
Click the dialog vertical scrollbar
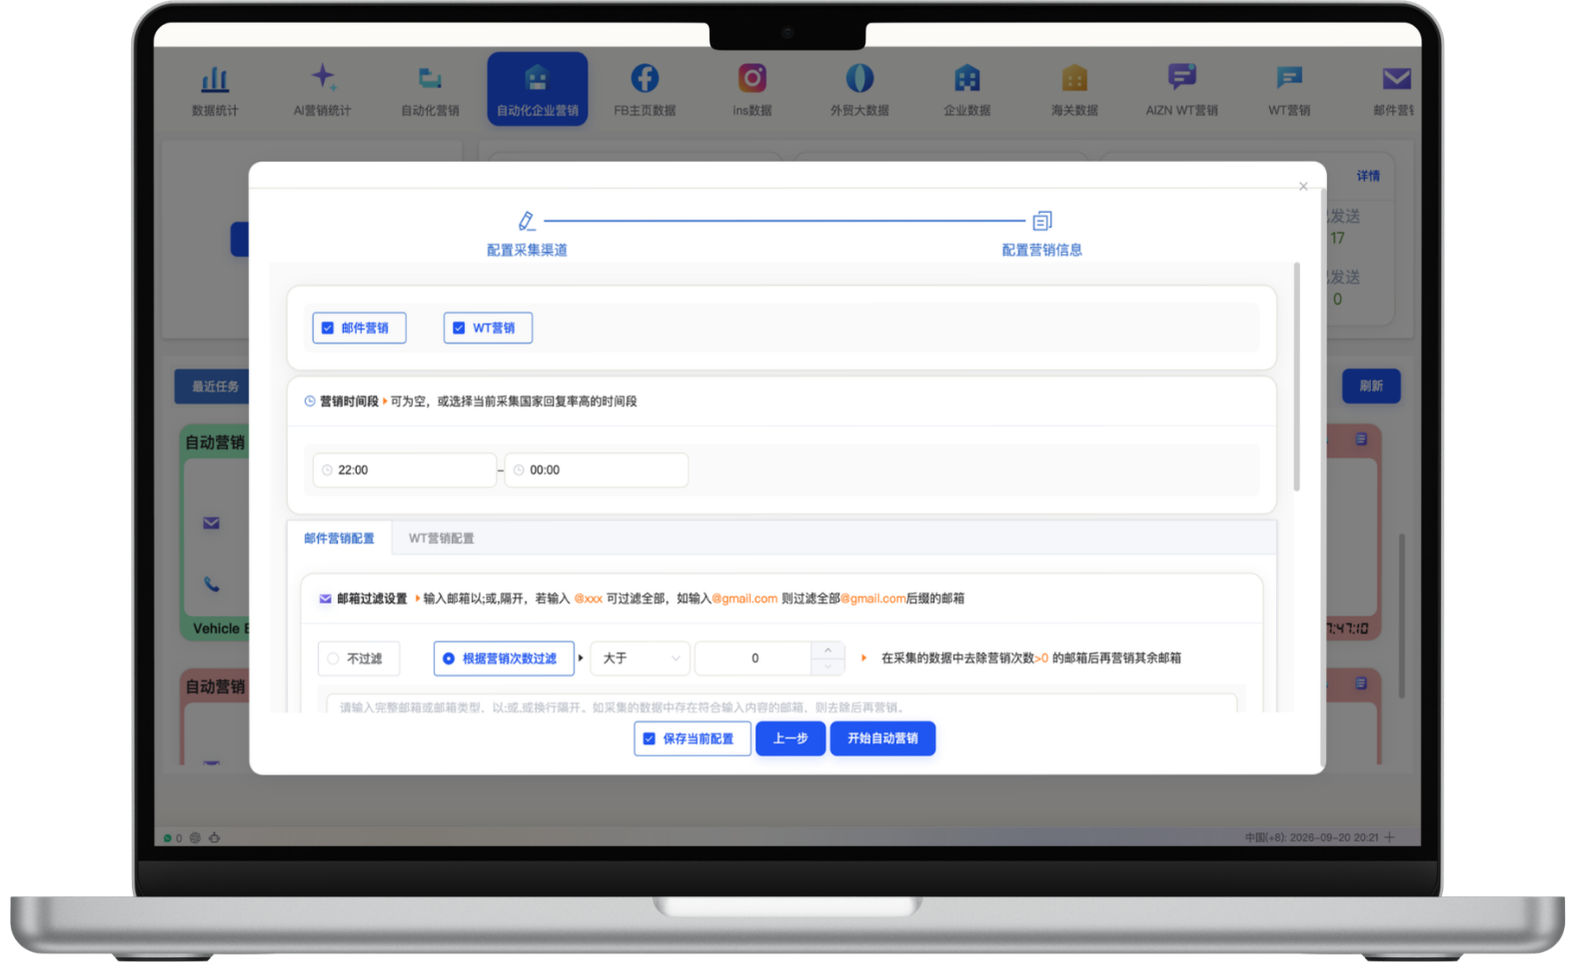pos(1297,377)
